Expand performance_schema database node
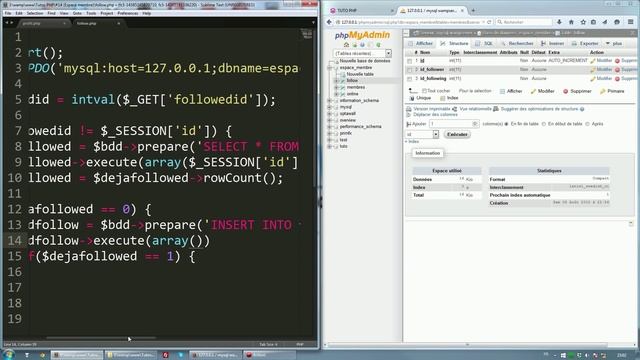Screen dimensions: 640x360 click(330, 127)
